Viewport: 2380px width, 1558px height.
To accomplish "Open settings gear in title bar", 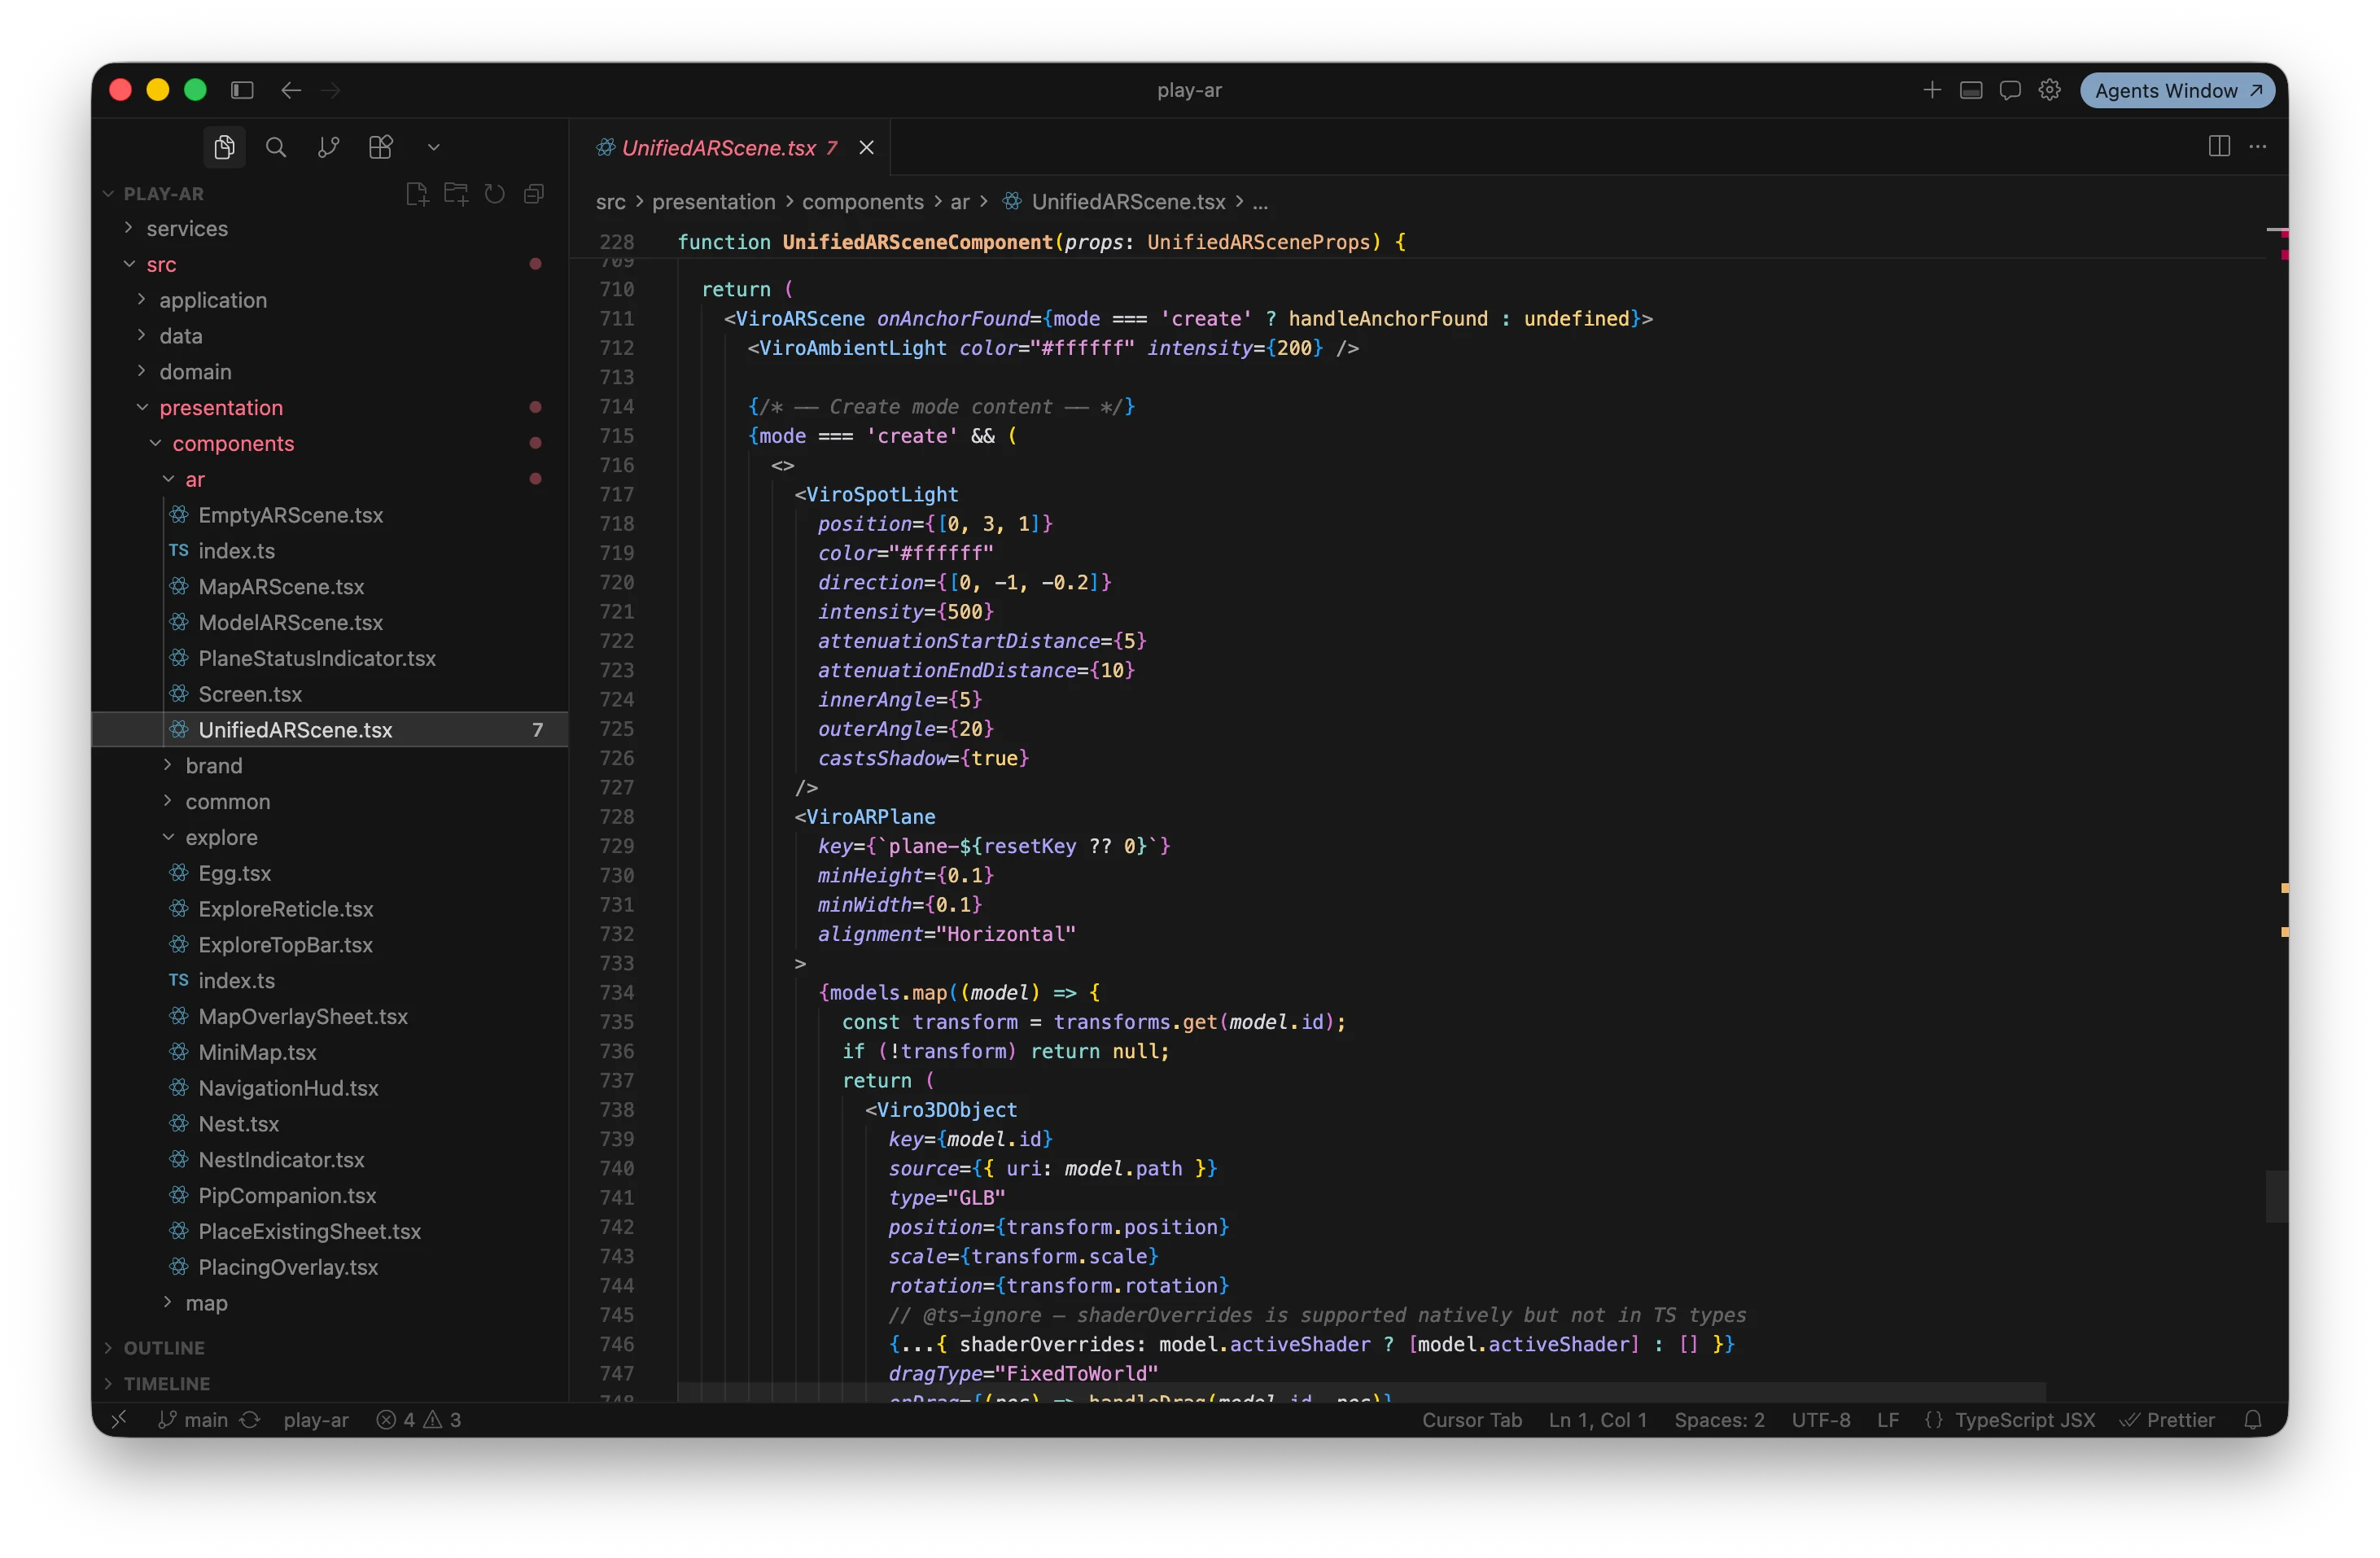I will 2049,90.
